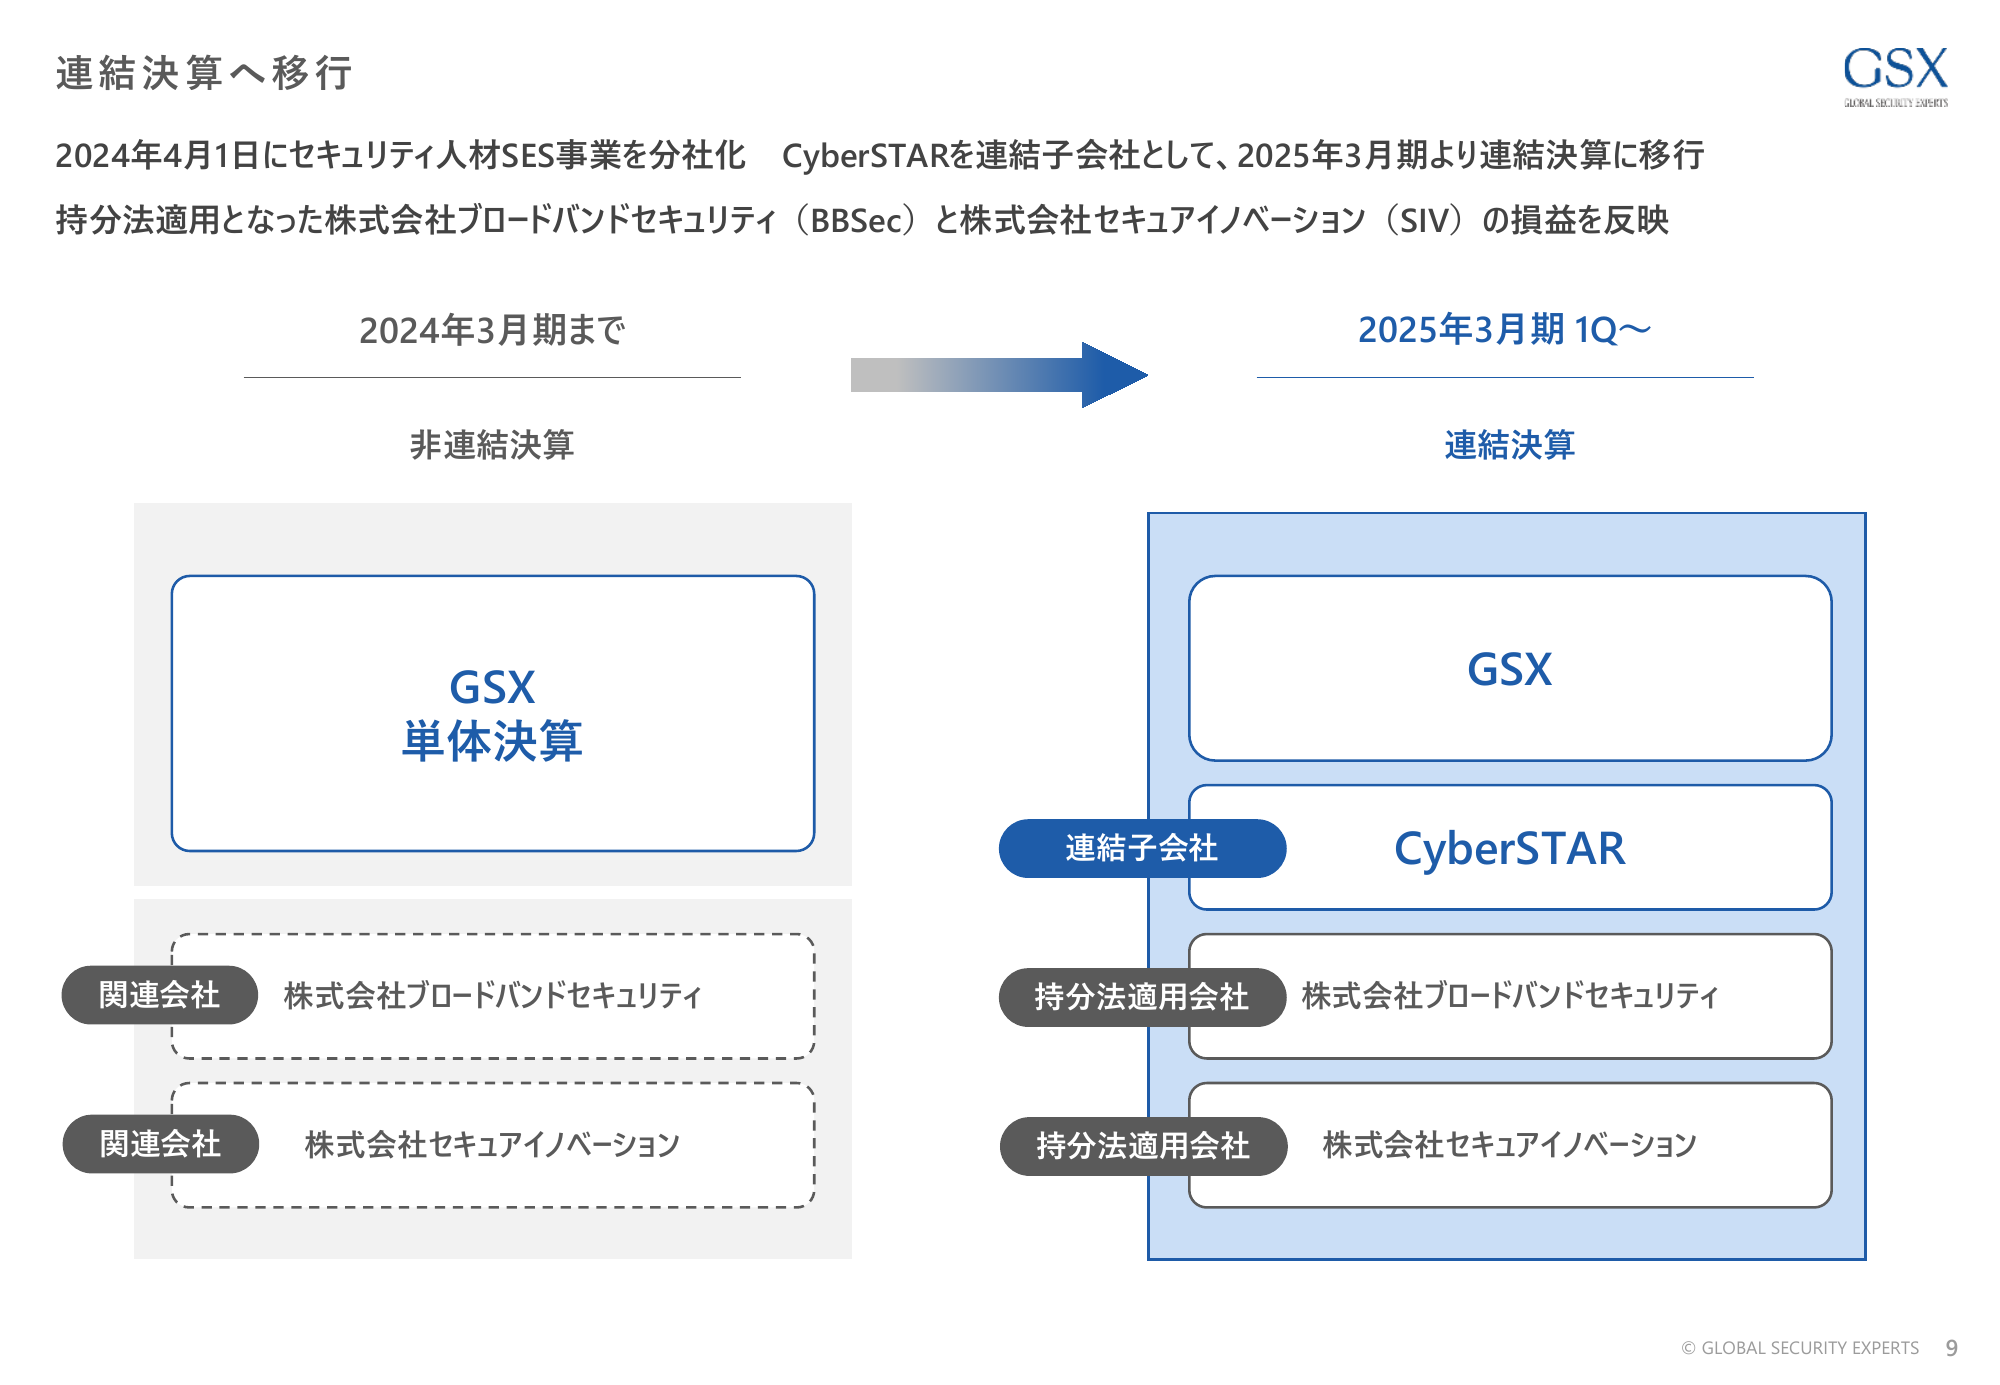The height and width of the screenshot is (1385, 2000).
Task: Click the GSX 単体決算 box
Action: pos(493,713)
